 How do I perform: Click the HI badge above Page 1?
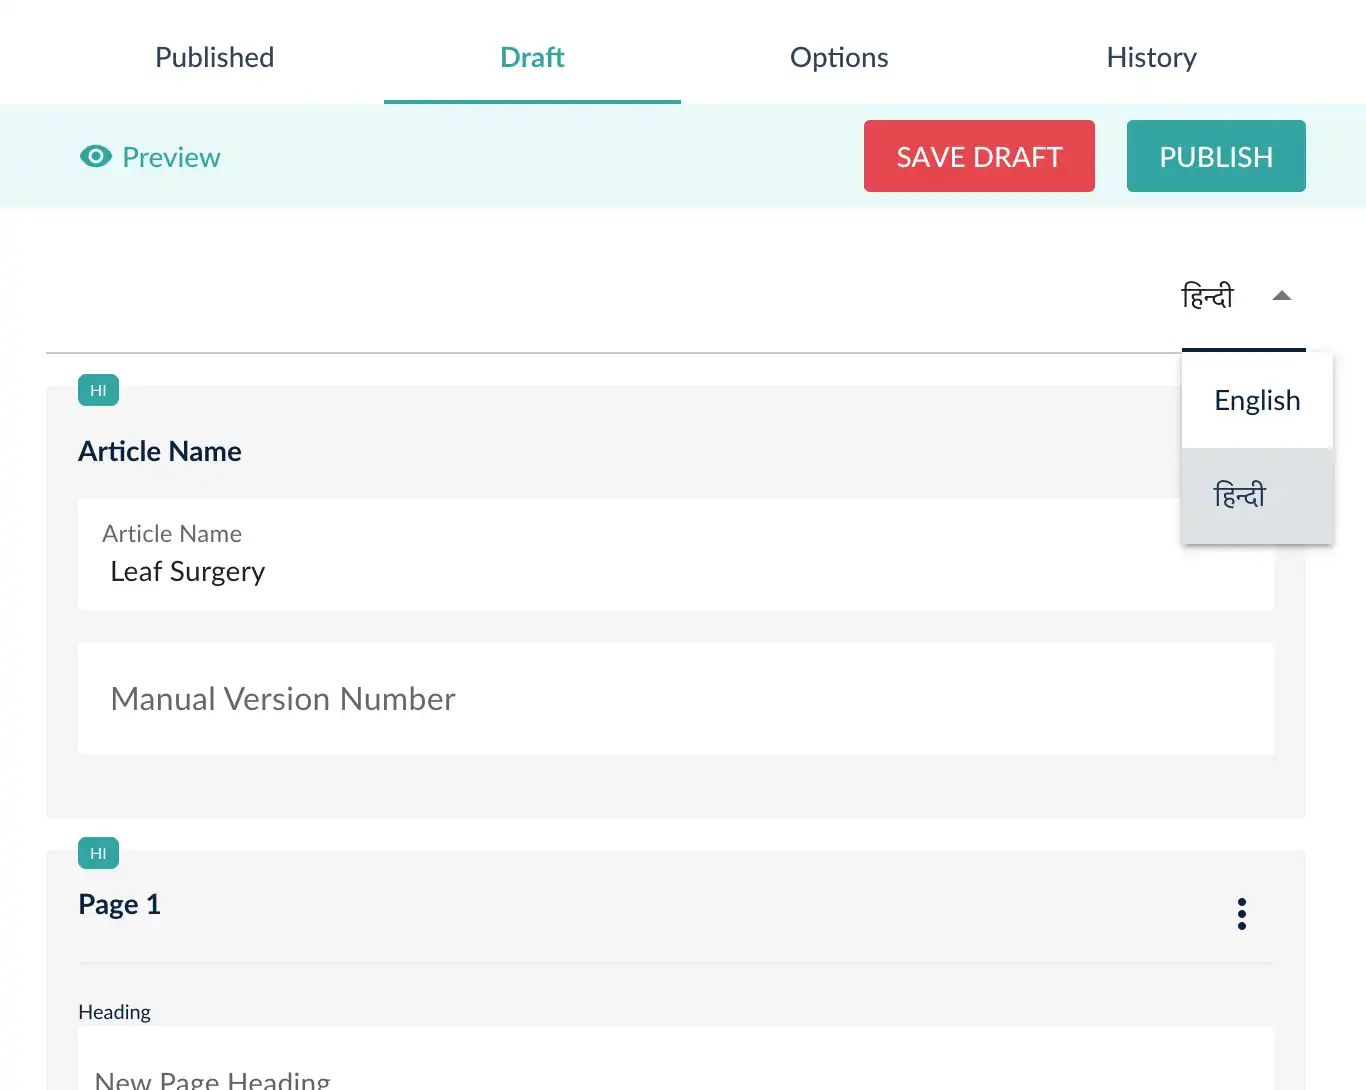pyautogui.click(x=98, y=853)
